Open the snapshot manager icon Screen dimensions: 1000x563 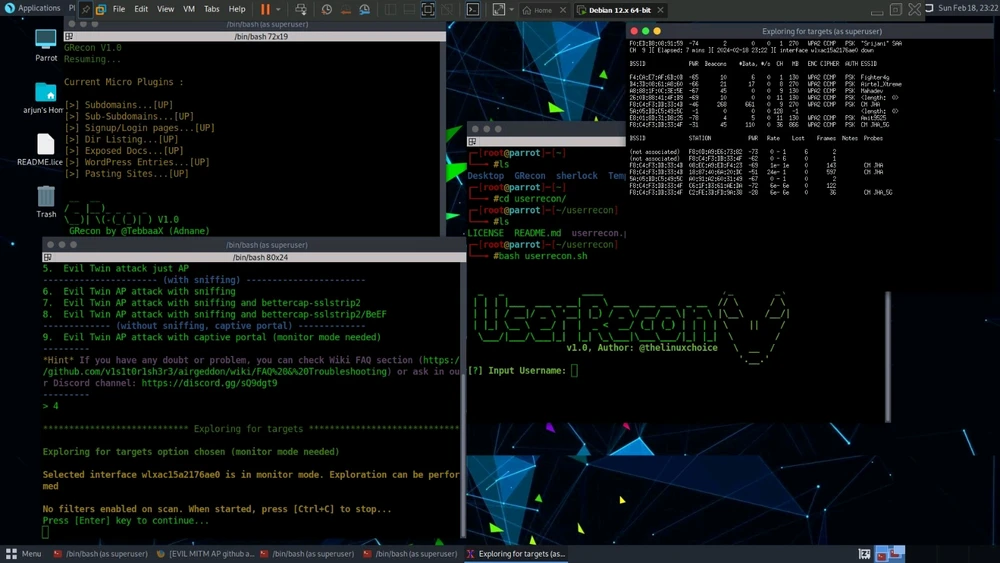[x=365, y=10]
